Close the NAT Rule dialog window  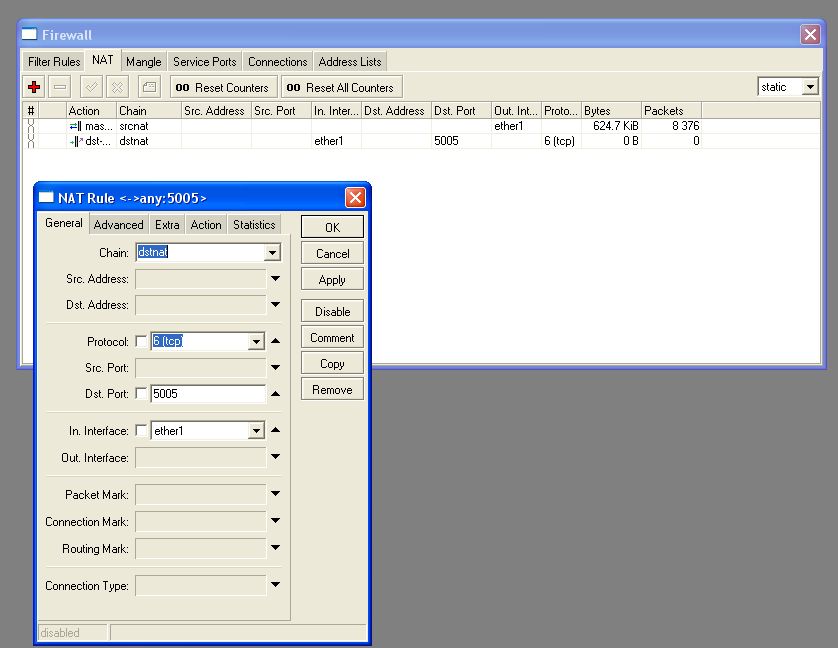tap(354, 198)
